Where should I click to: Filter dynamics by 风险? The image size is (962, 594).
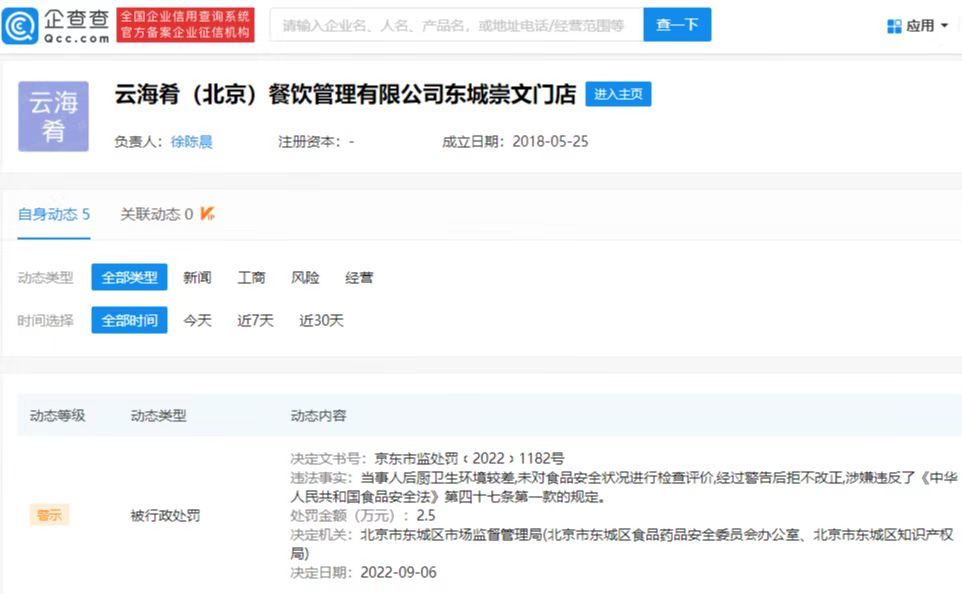tap(305, 277)
